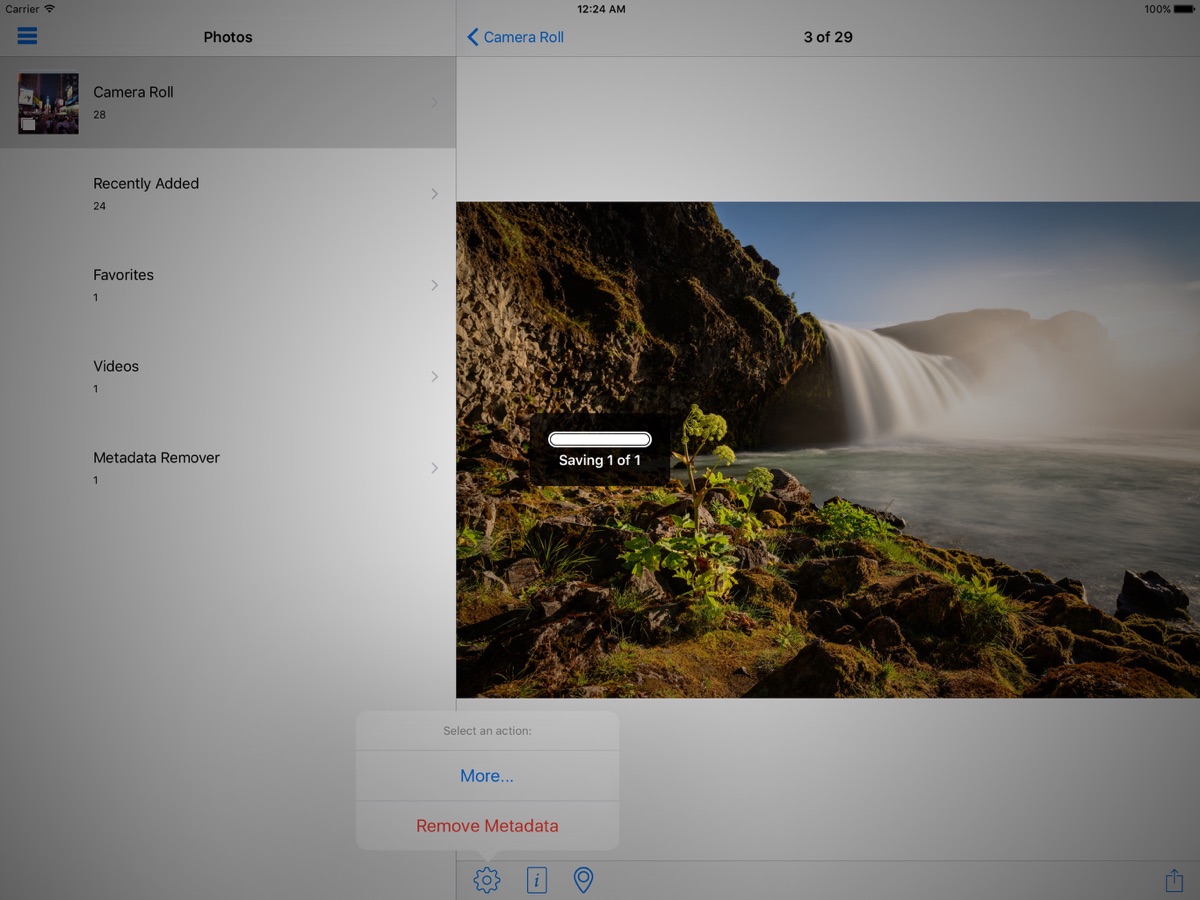Expand the Recently Added chevron
Image resolution: width=1200 pixels, height=900 pixels.
434,194
